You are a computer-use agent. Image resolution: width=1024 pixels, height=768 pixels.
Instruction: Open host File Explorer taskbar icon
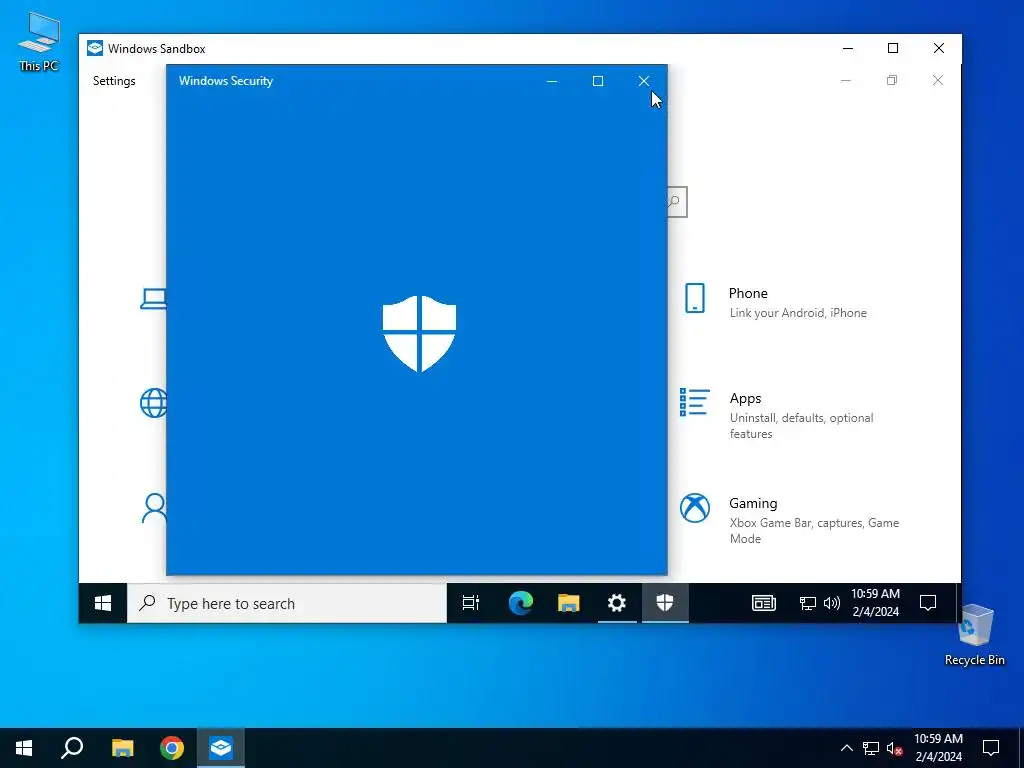point(122,748)
